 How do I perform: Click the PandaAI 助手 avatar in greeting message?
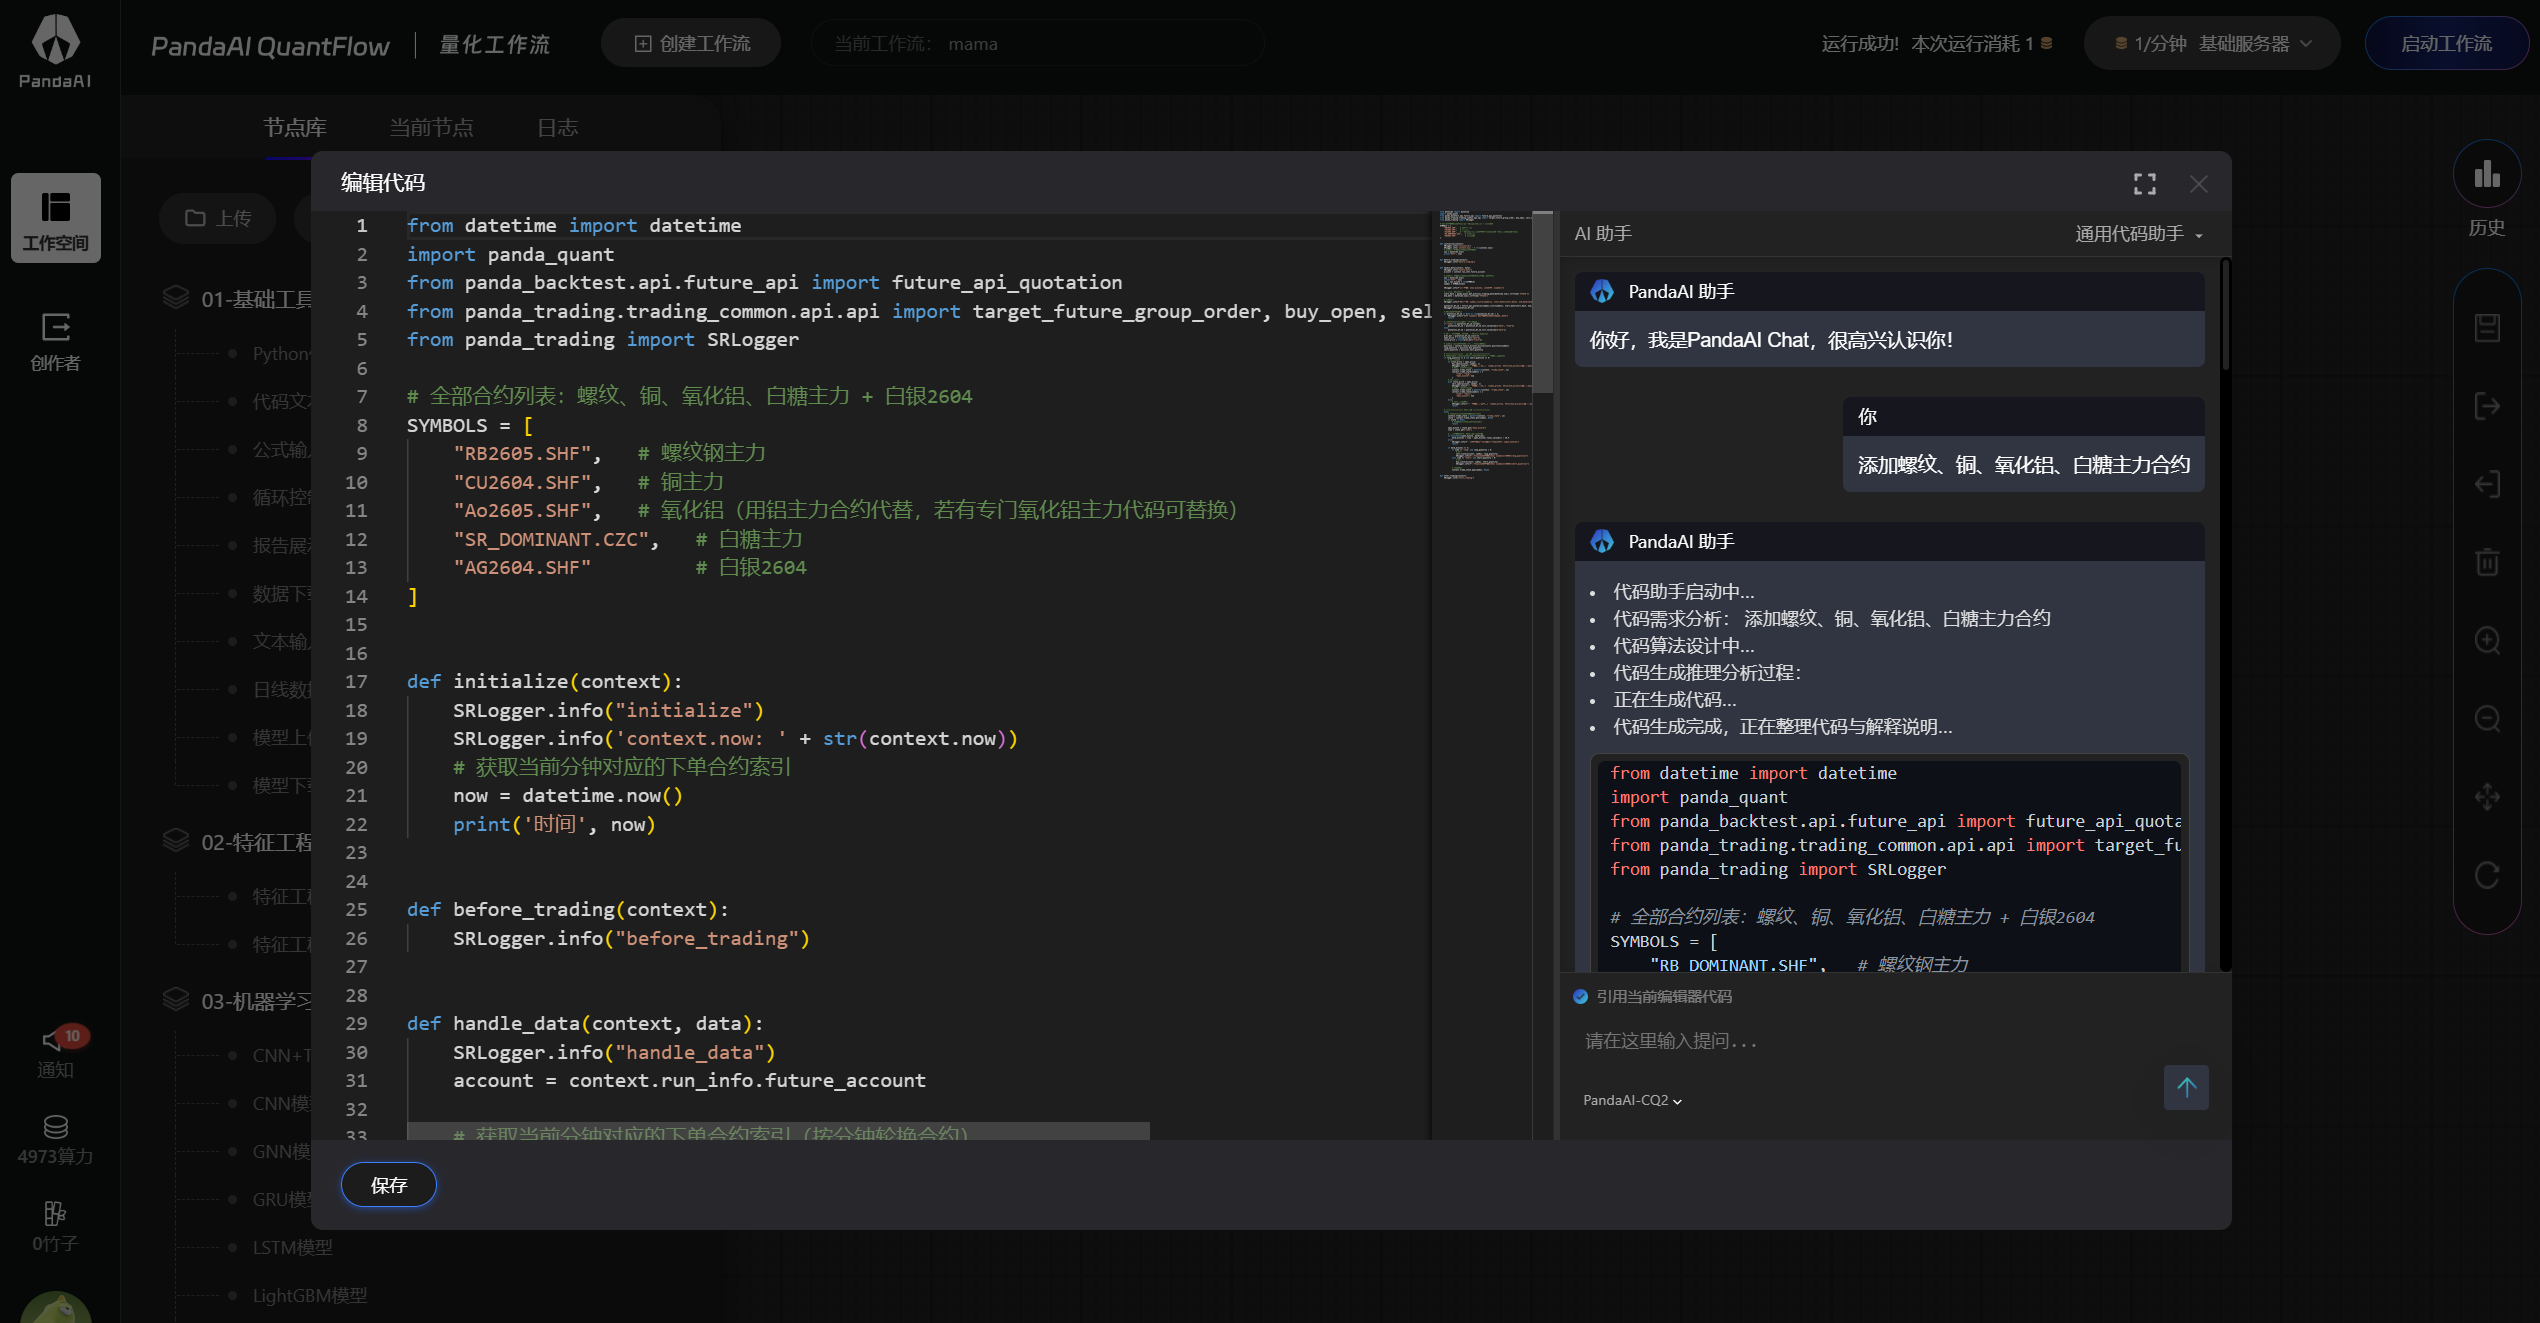[x=1602, y=291]
